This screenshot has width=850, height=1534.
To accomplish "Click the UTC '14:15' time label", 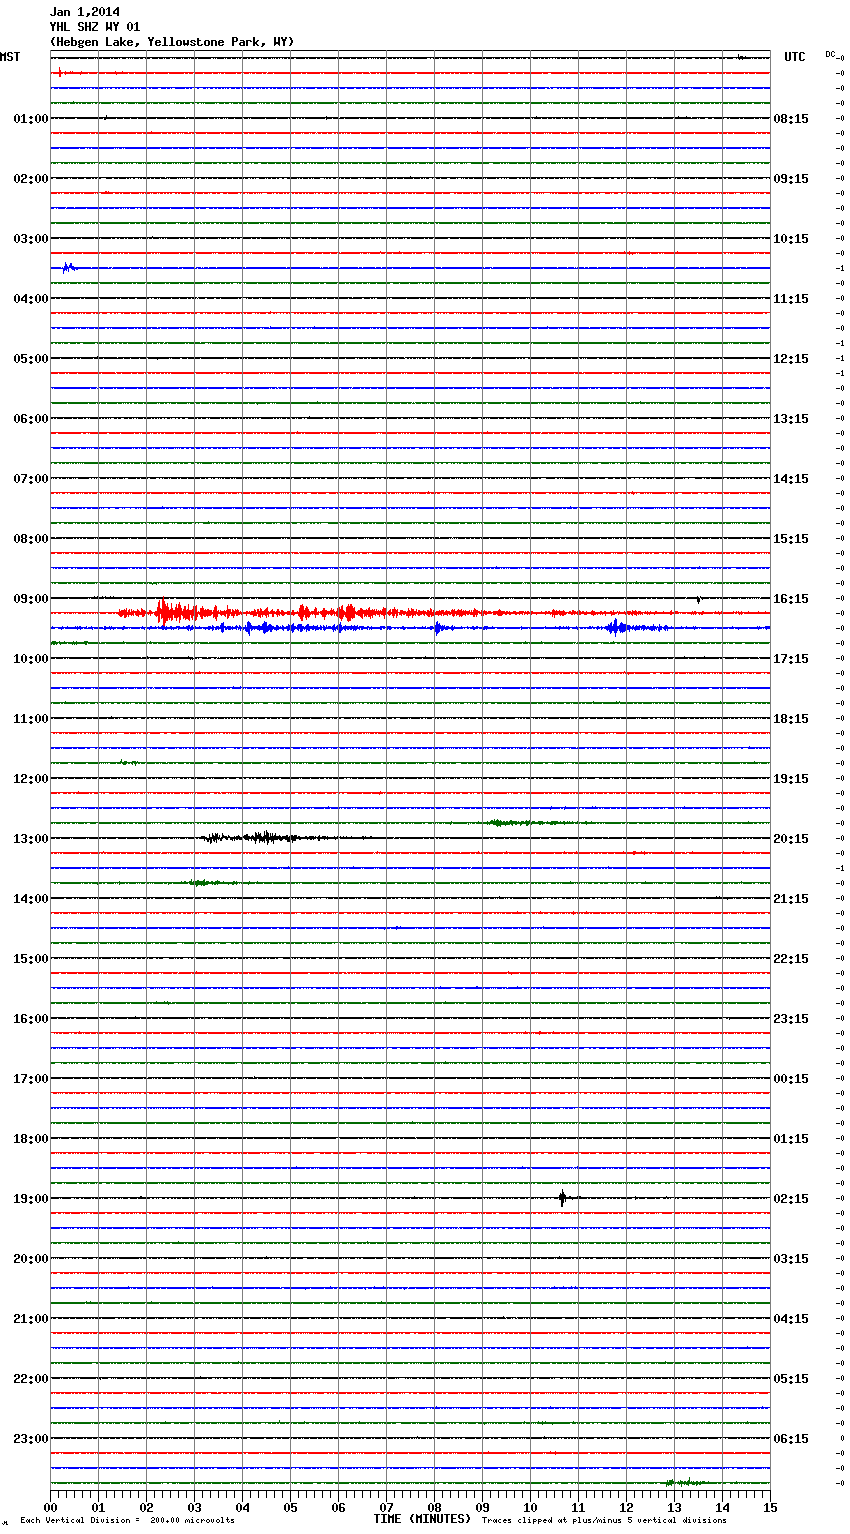I will coord(791,479).
